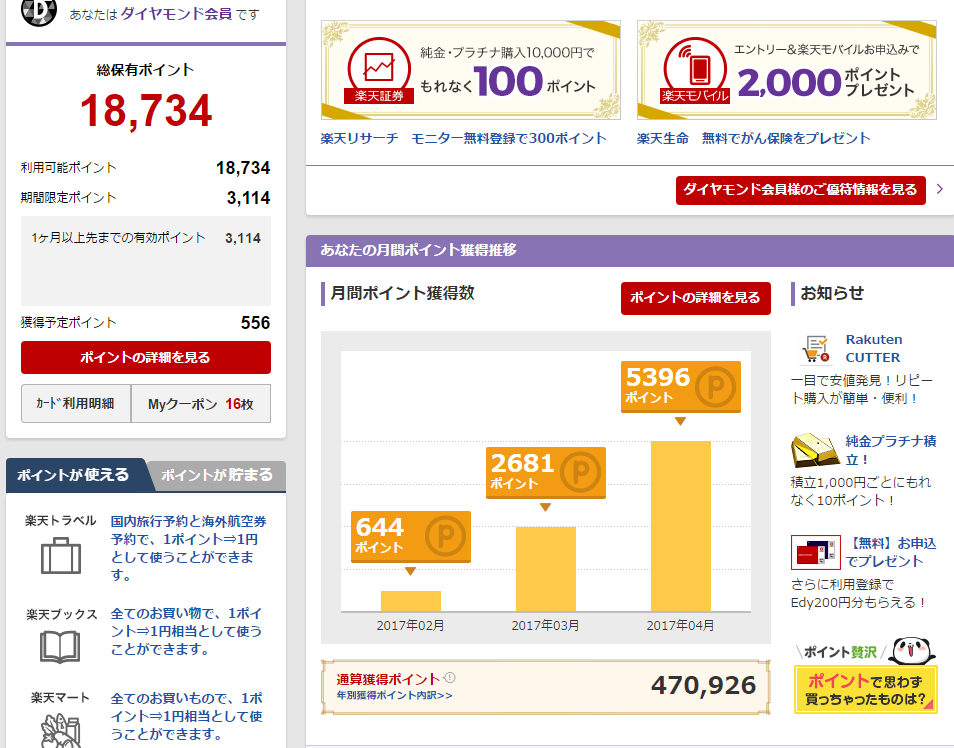Click ポイントで思わず買っちゃったものは? banner
954x748 pixels.
[x=866, y=691]
